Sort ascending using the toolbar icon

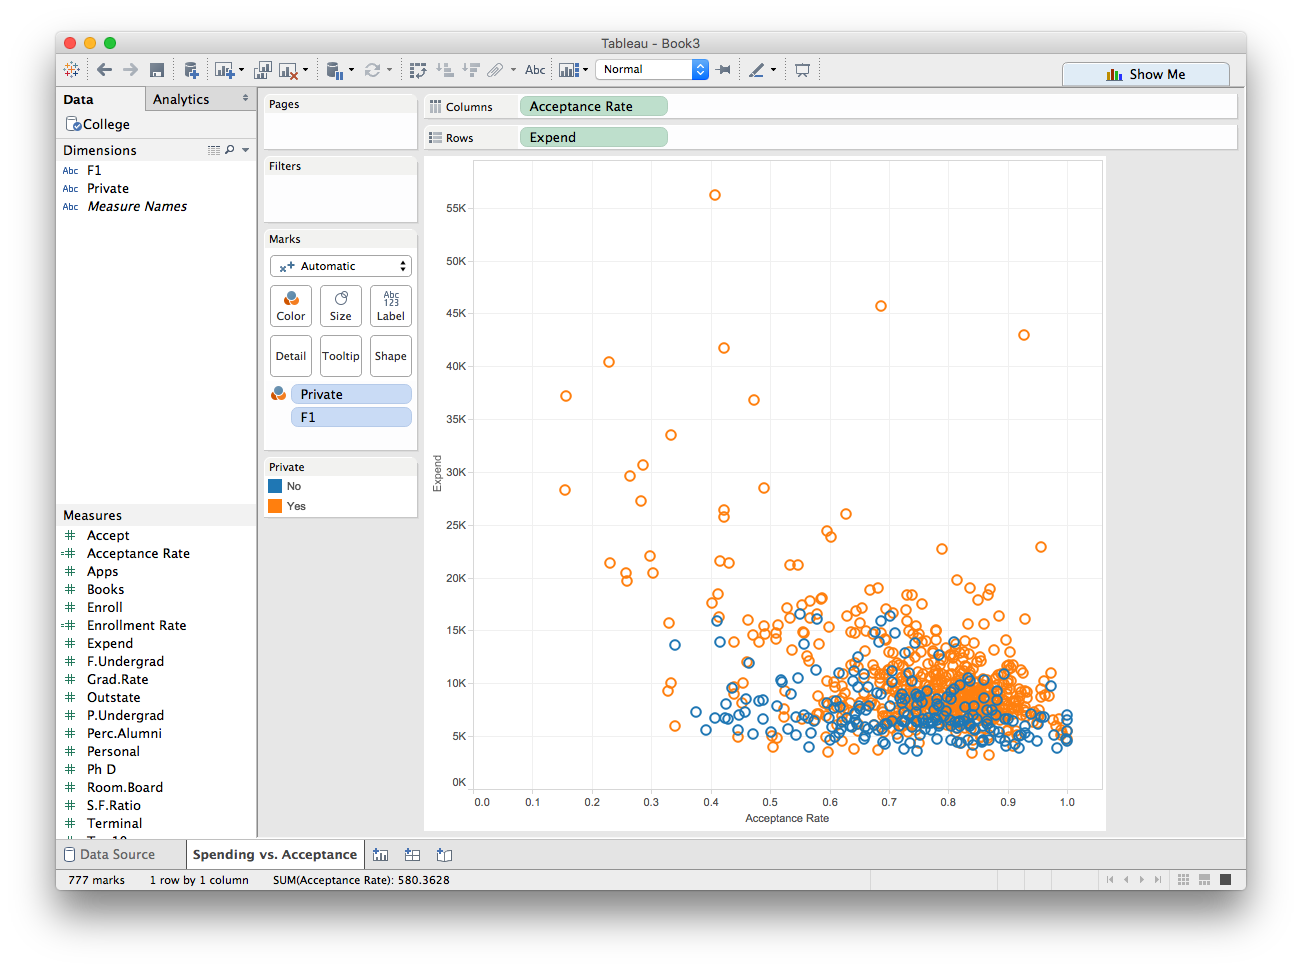pyautogui.click(x=445, y=70)
